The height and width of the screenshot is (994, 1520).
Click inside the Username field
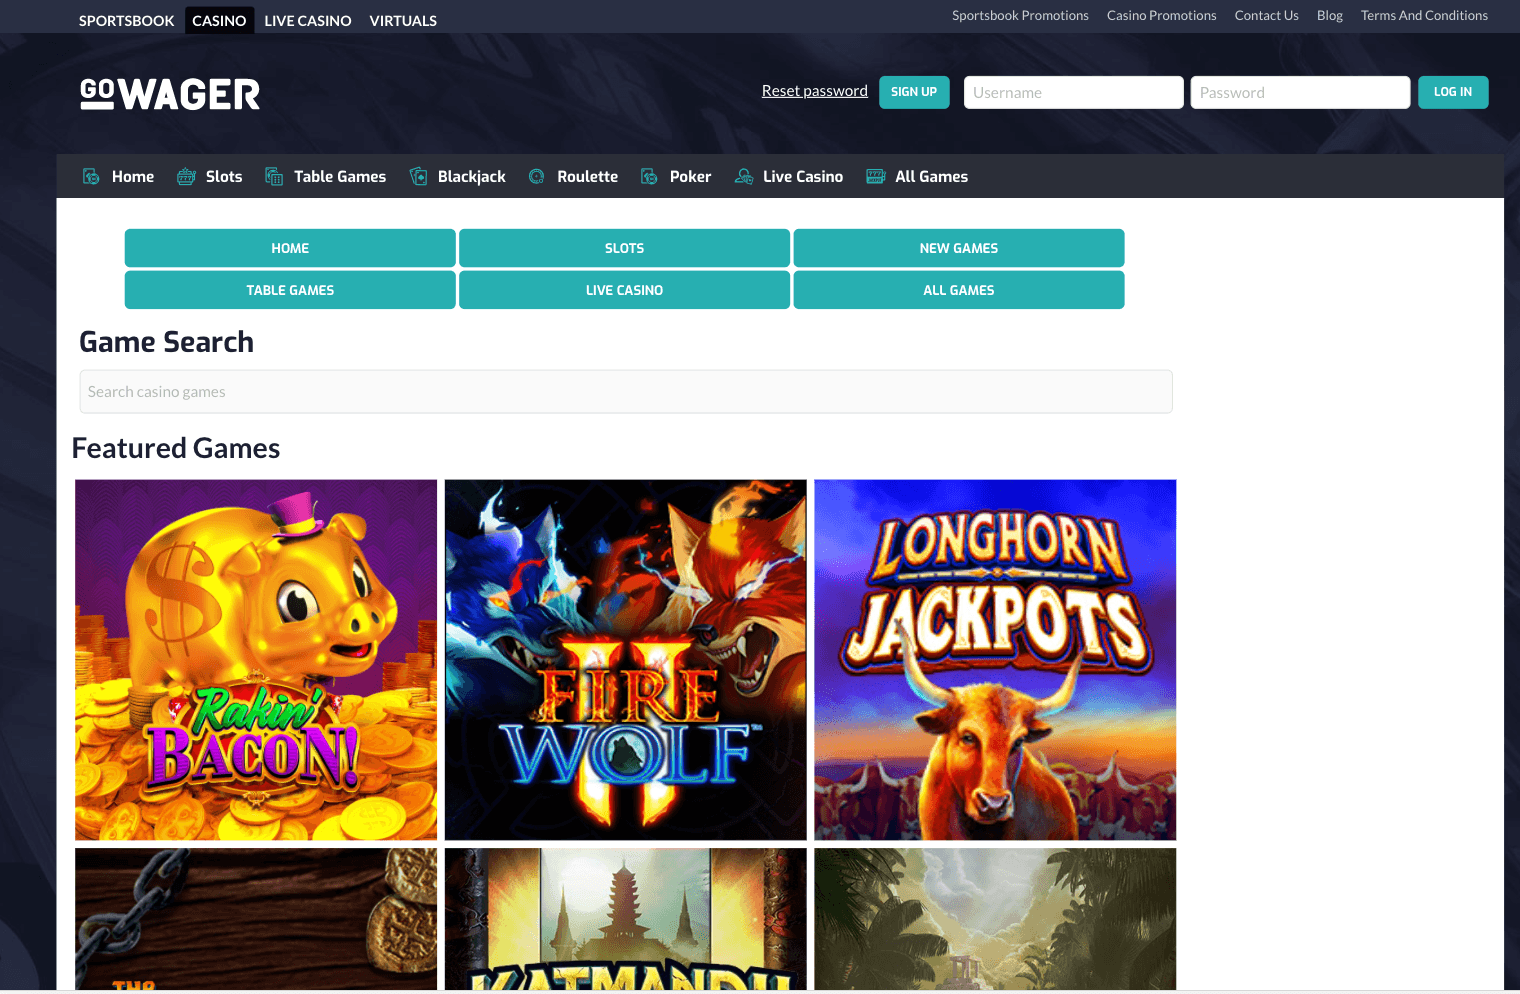coord(1073,92)
